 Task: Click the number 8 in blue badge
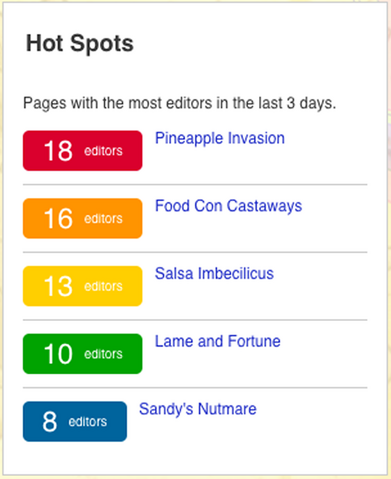pos(50,421)
